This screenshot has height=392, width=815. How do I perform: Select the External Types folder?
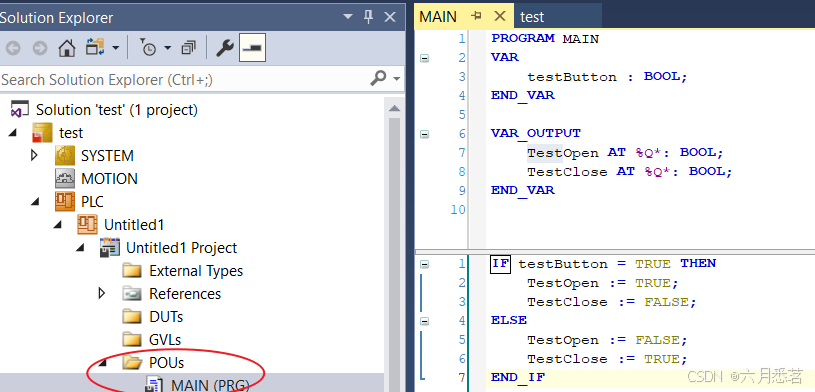pyautogui.click(x=196, y=270)
